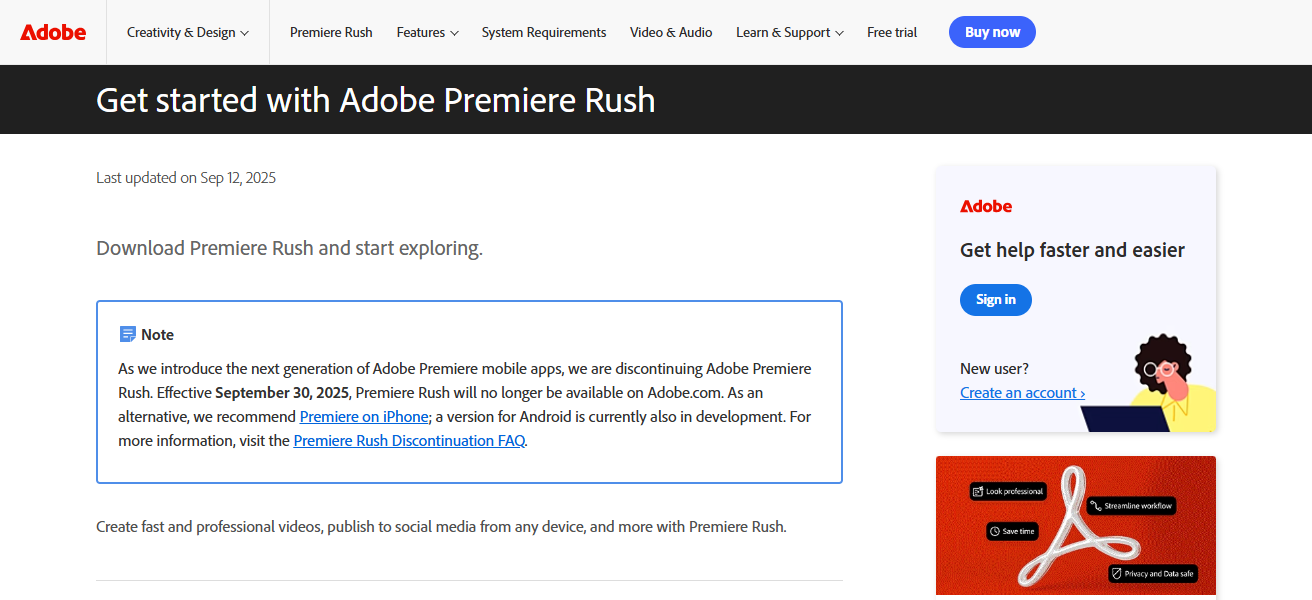Visit the Premiere Rush Discontinuation FAQ
The width and height of the screenshot is (1312, 600).
click(x=409, y=440)
